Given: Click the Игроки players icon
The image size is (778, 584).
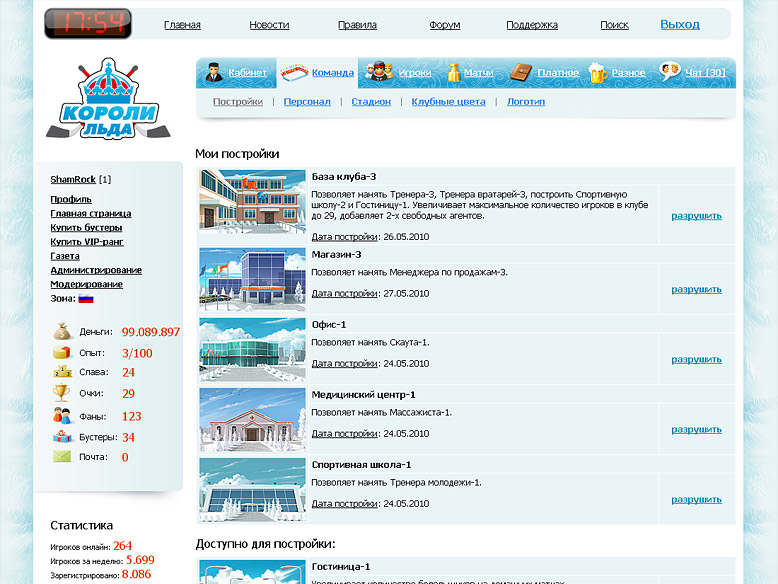Looking at the screenshot, I should tap(377, 72).
